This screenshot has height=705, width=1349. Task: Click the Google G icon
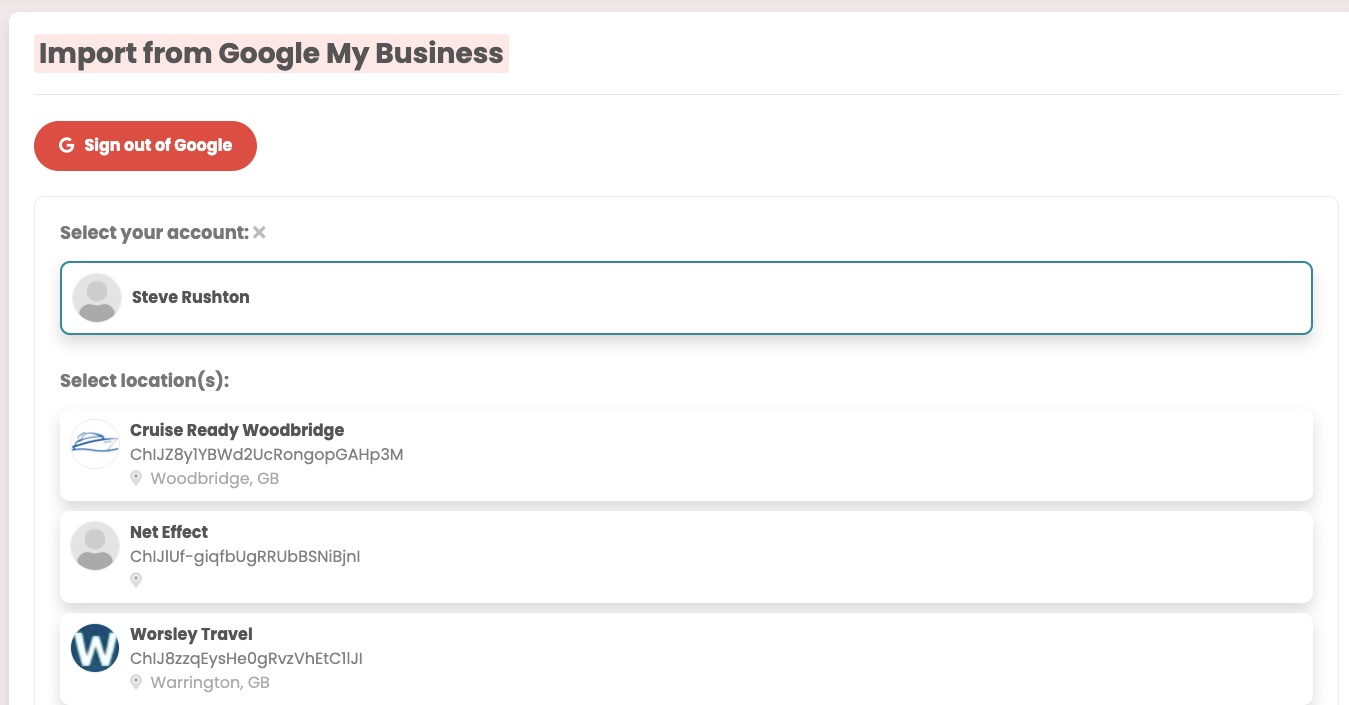pyautogui.click(x=67, y=146)
